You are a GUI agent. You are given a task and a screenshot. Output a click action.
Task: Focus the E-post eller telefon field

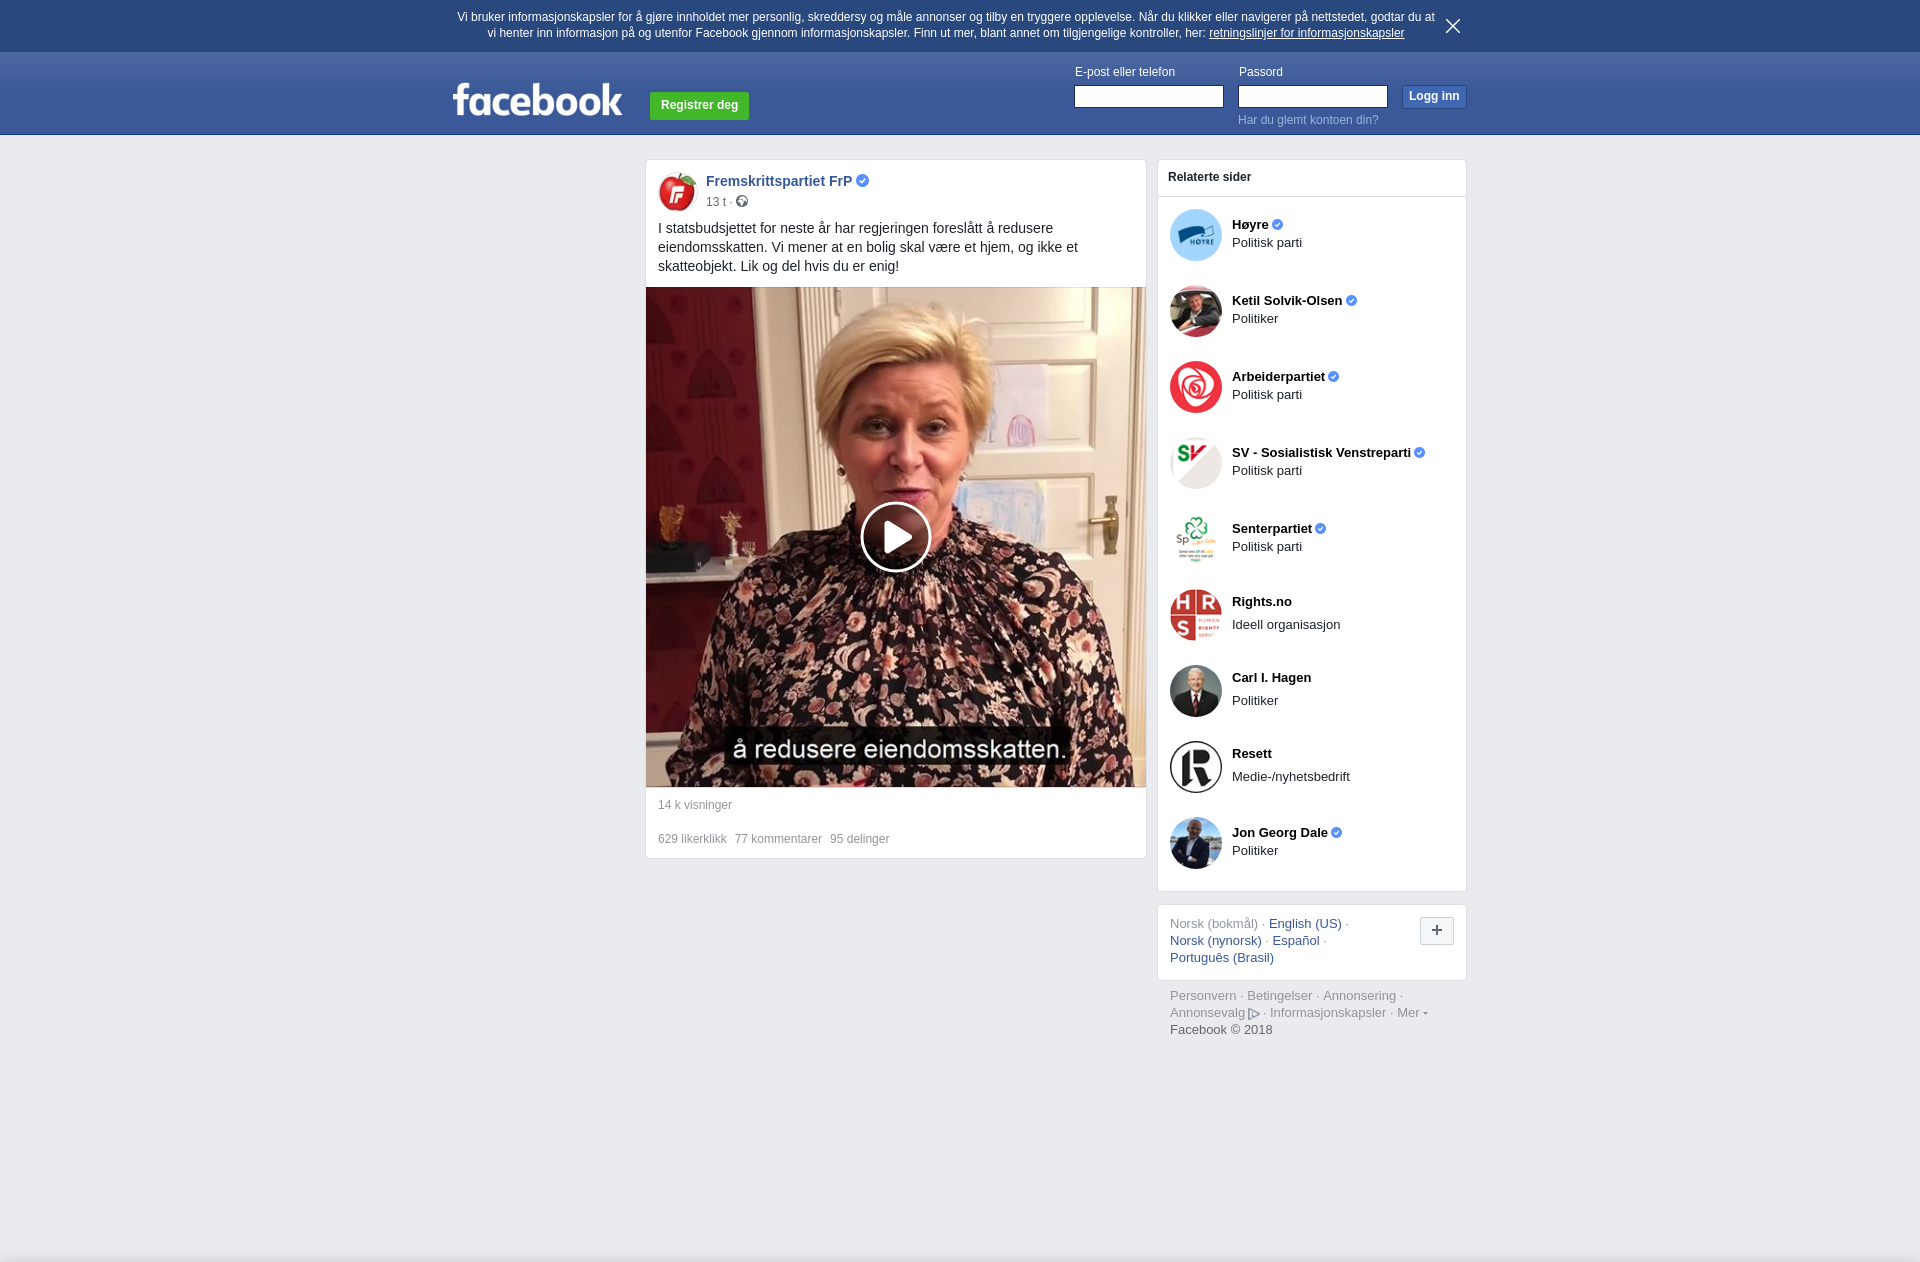1149,96
